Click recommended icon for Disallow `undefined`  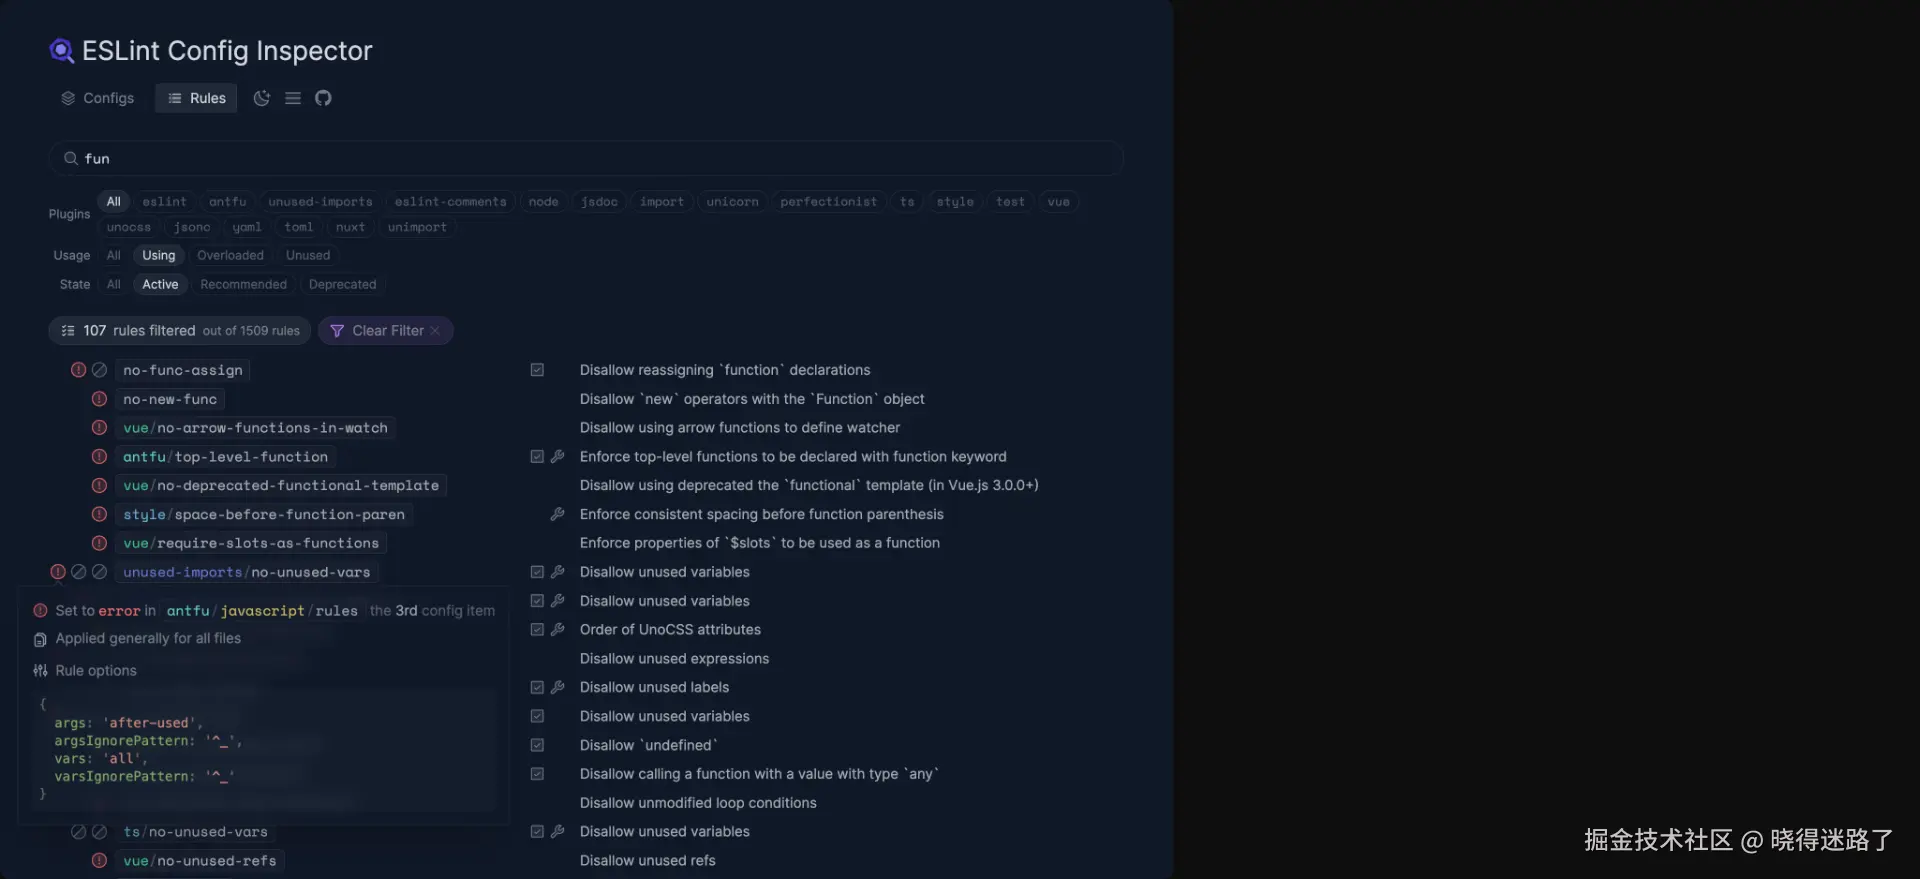coord(537,745)
